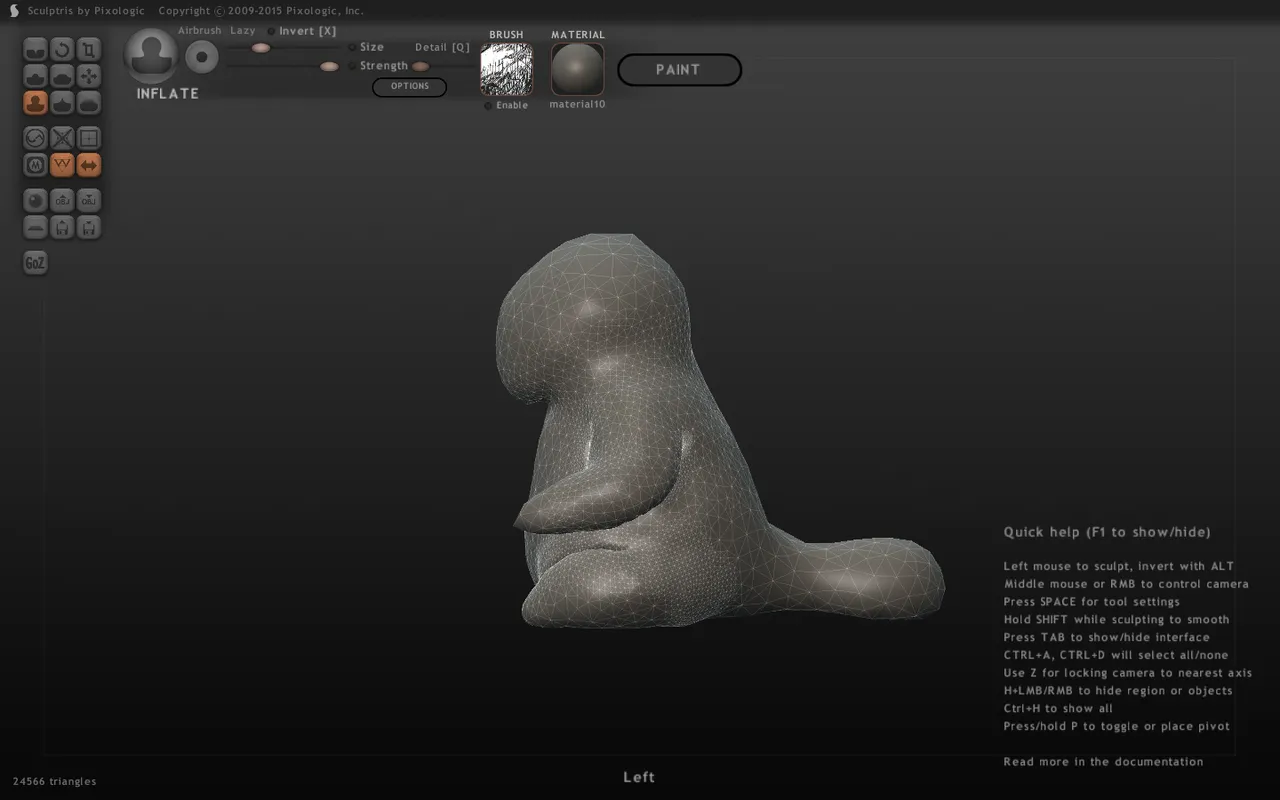Click the '24566 triangles' counter
The height and width of the screenshot is (800, 1280).
[55, 781]
